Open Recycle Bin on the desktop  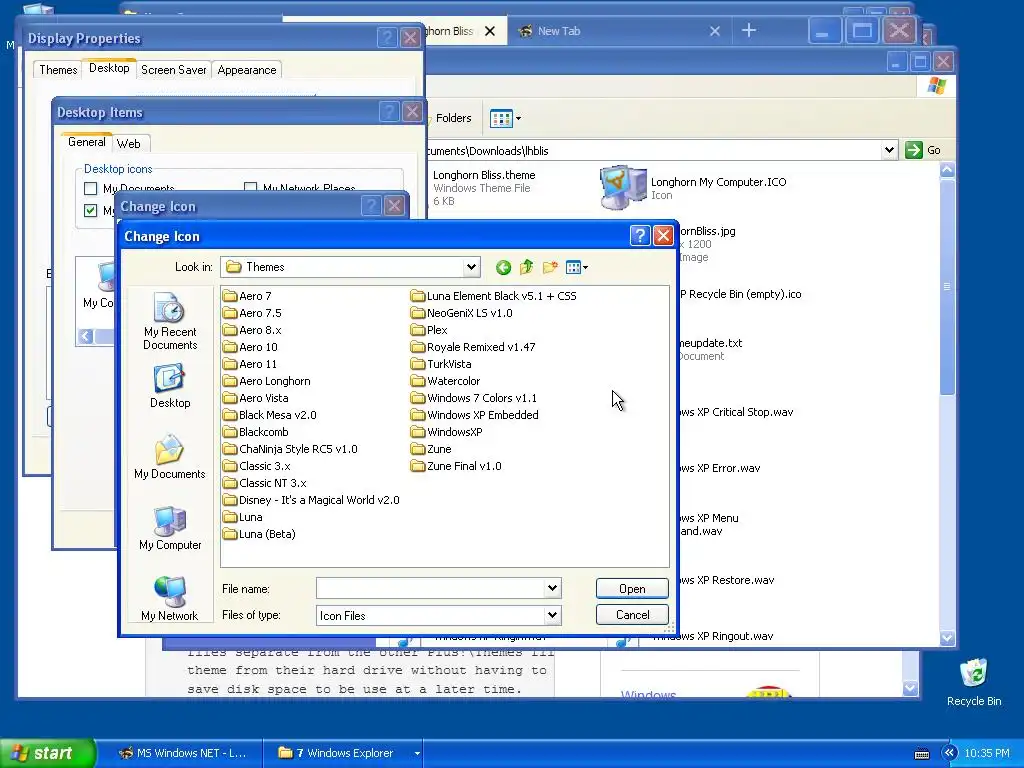pos(973,682)
